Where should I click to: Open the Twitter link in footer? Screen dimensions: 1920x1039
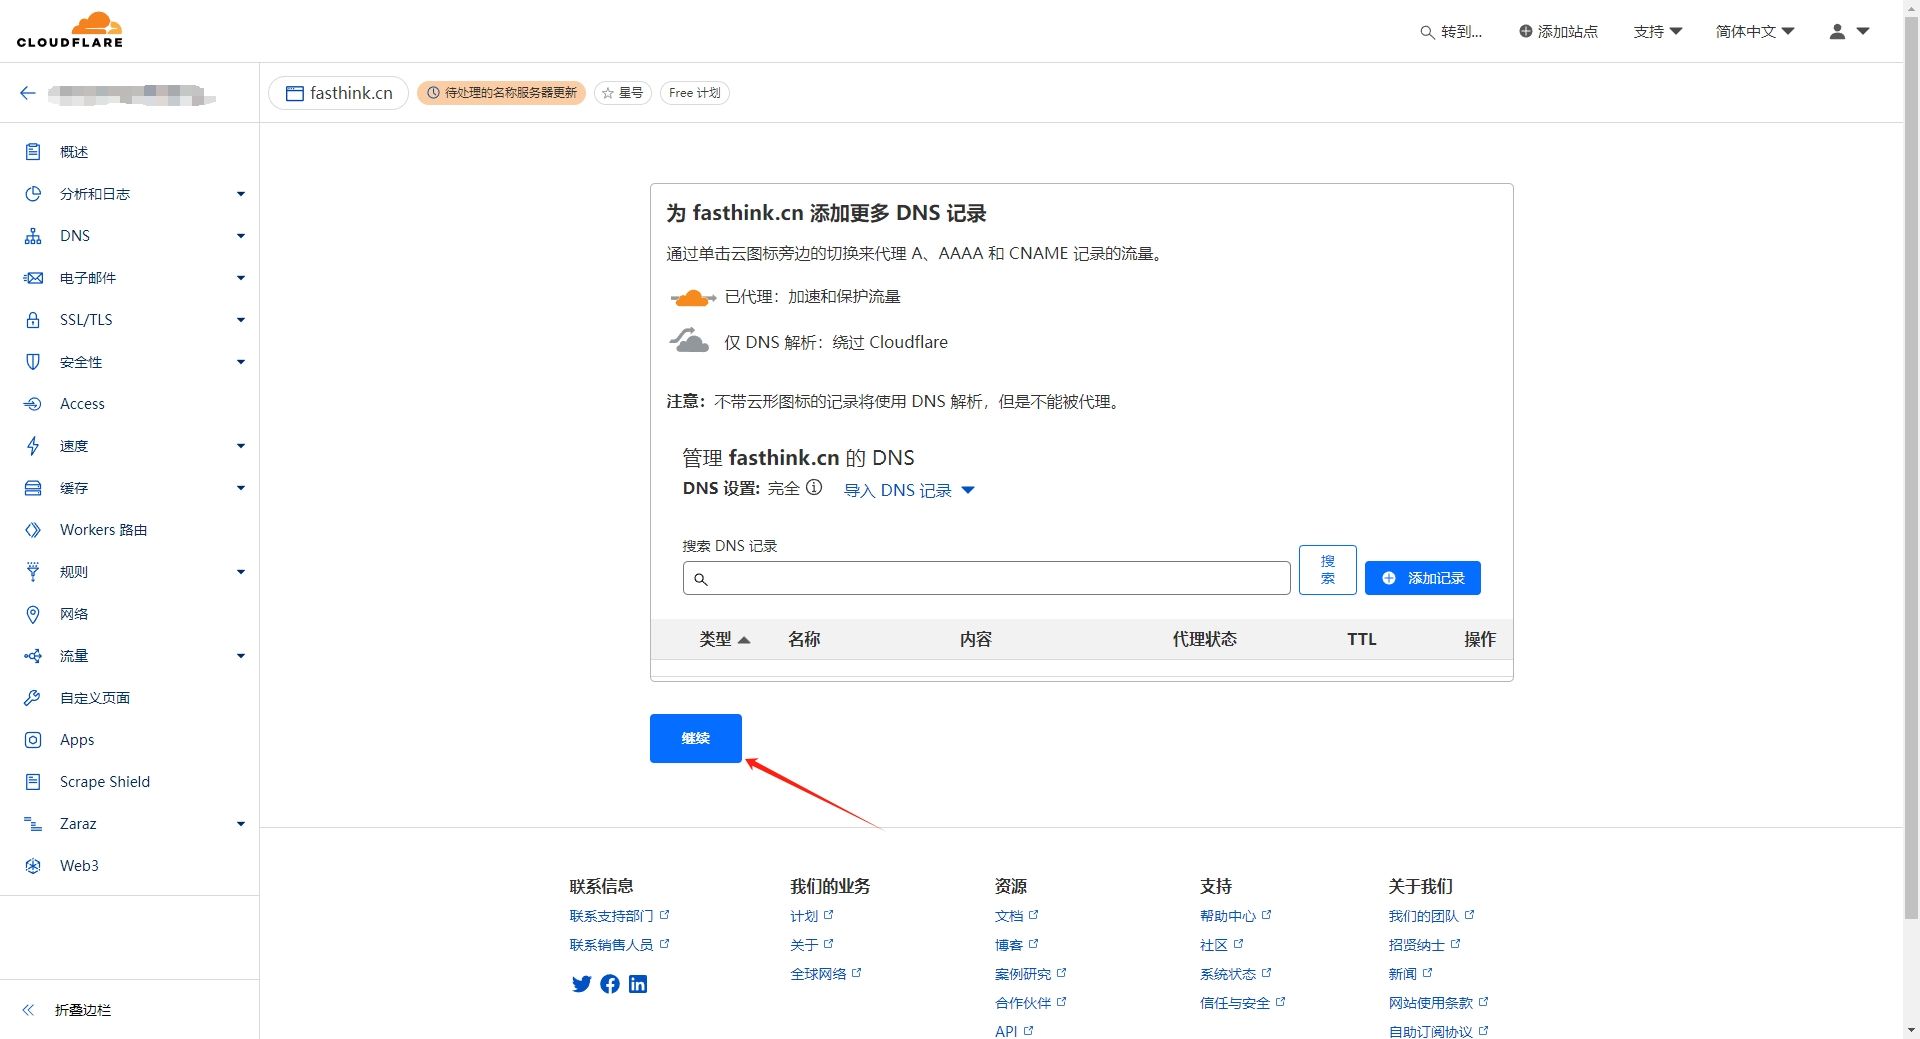pos(581,984)
